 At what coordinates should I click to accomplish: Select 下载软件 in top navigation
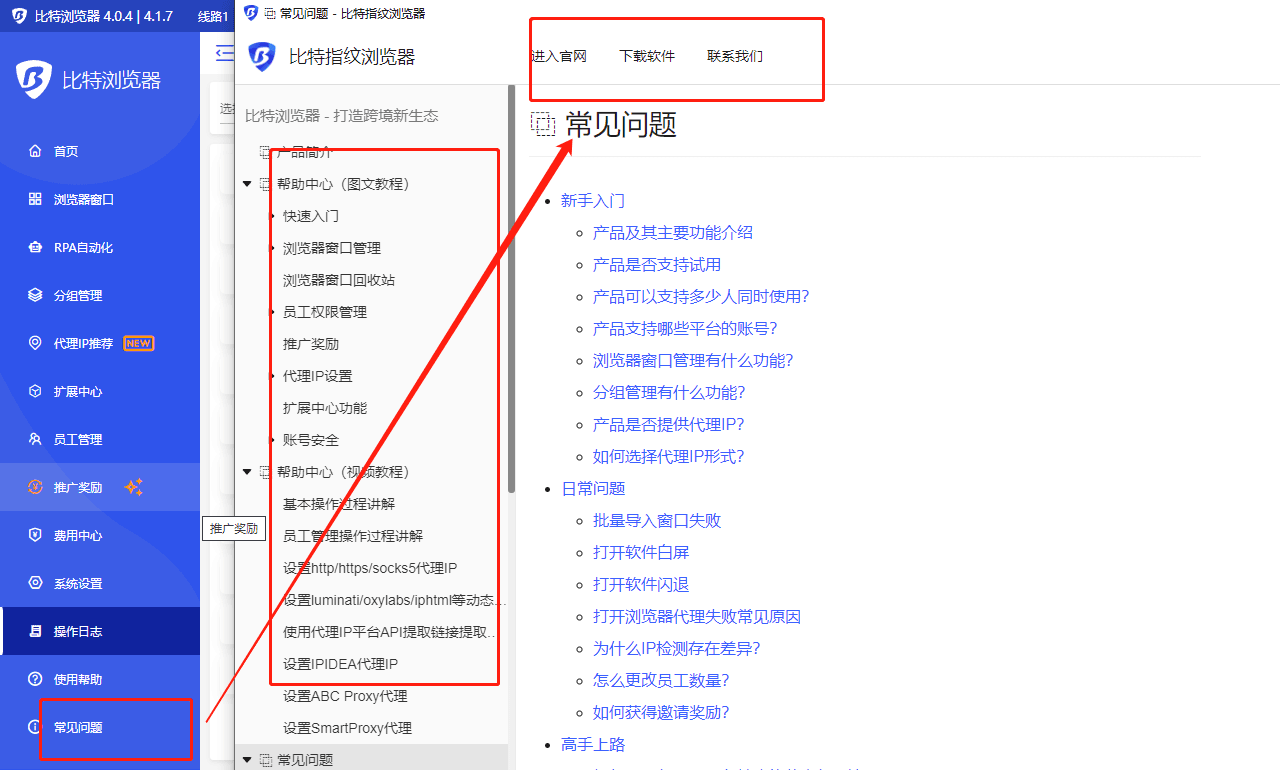[x=647, y=56]
